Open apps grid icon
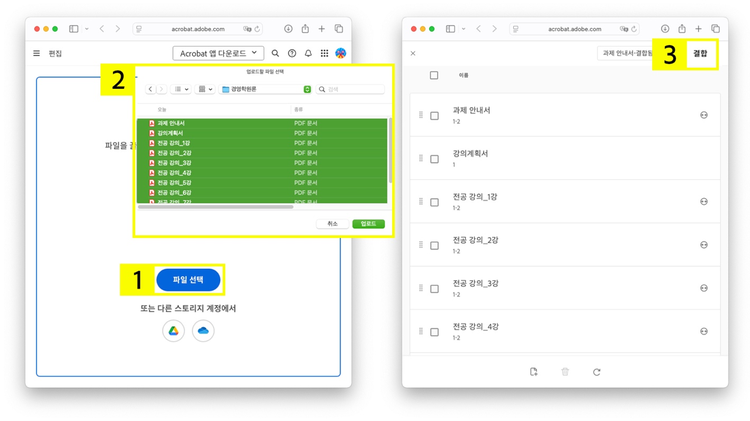 [x=324, y=53]
